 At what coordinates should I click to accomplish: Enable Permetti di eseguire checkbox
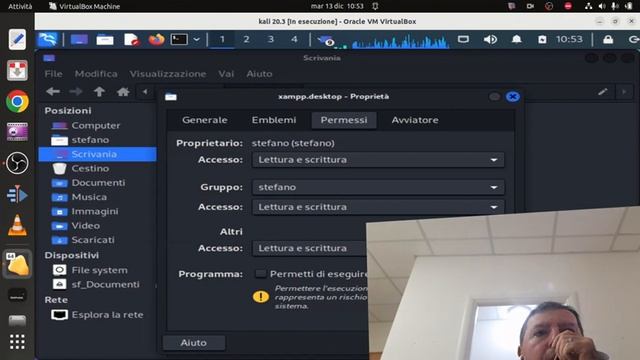[260, 273]
